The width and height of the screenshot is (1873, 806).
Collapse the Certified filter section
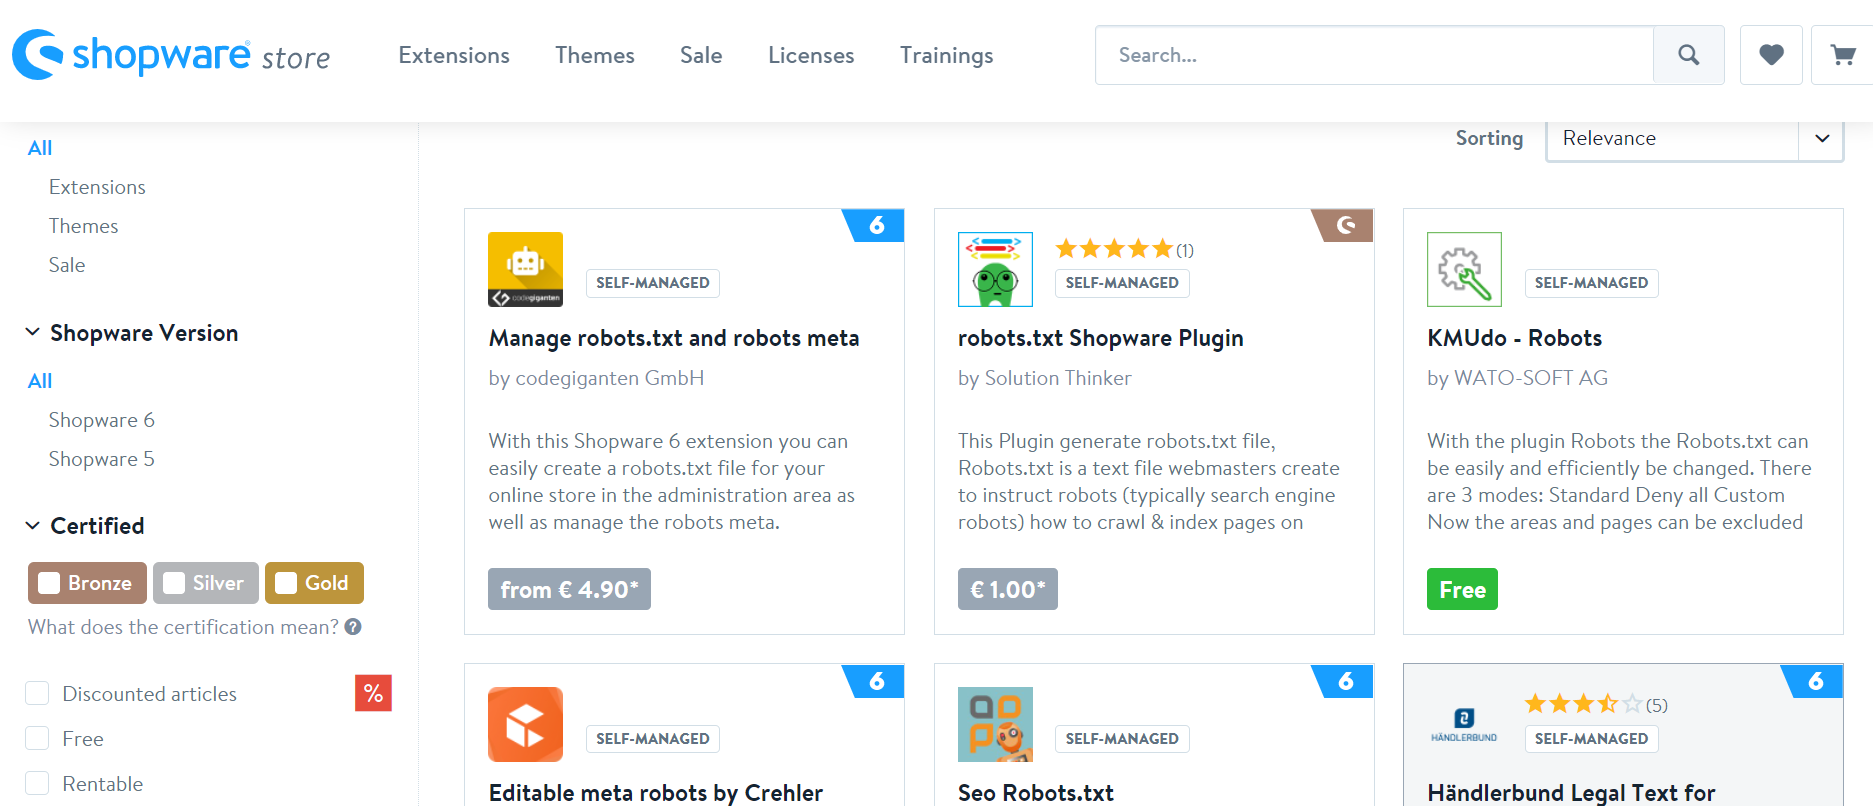pyautogui.click(x=85, y=526)
